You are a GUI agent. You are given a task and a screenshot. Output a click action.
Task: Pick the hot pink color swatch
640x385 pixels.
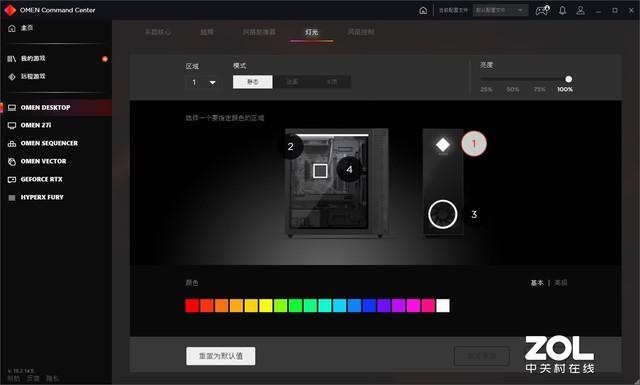(x=428, y=305)
